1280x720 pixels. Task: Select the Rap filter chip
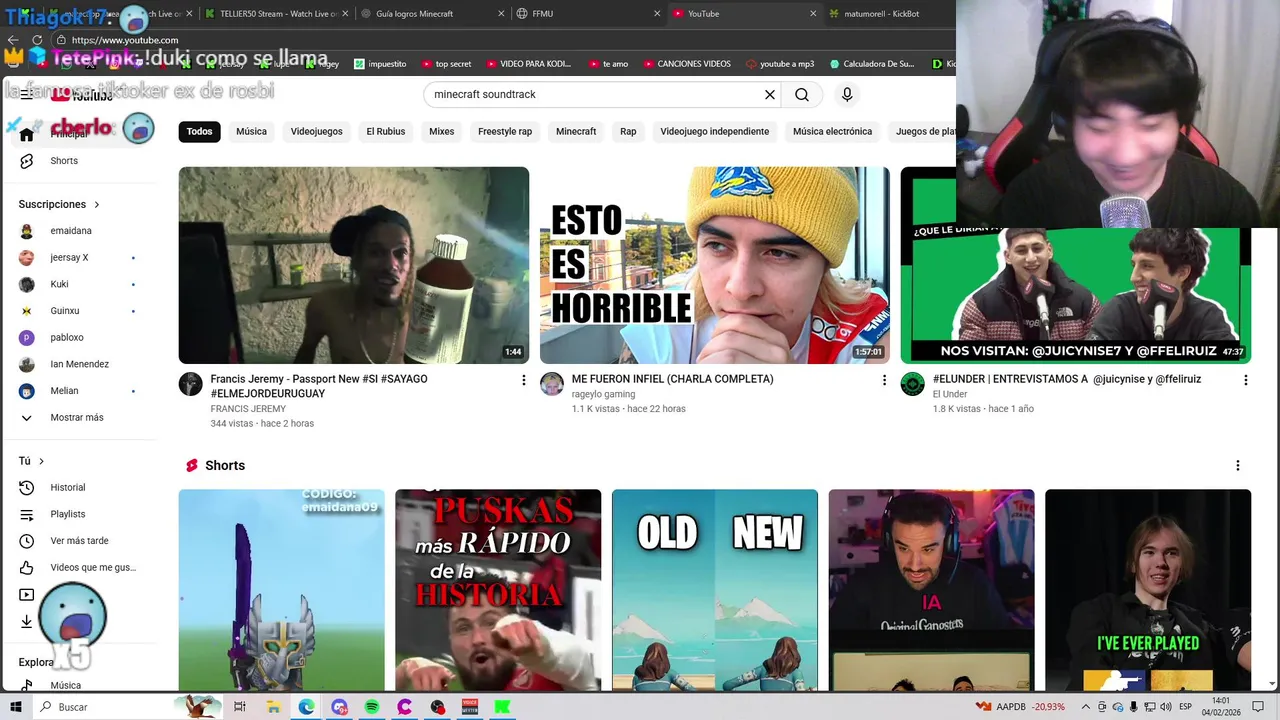[x=628, y=132]
